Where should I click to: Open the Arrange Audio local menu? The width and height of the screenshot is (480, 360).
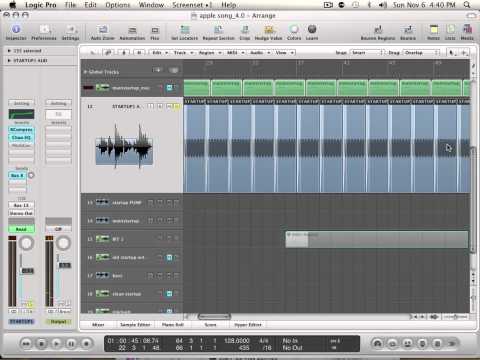259,53
